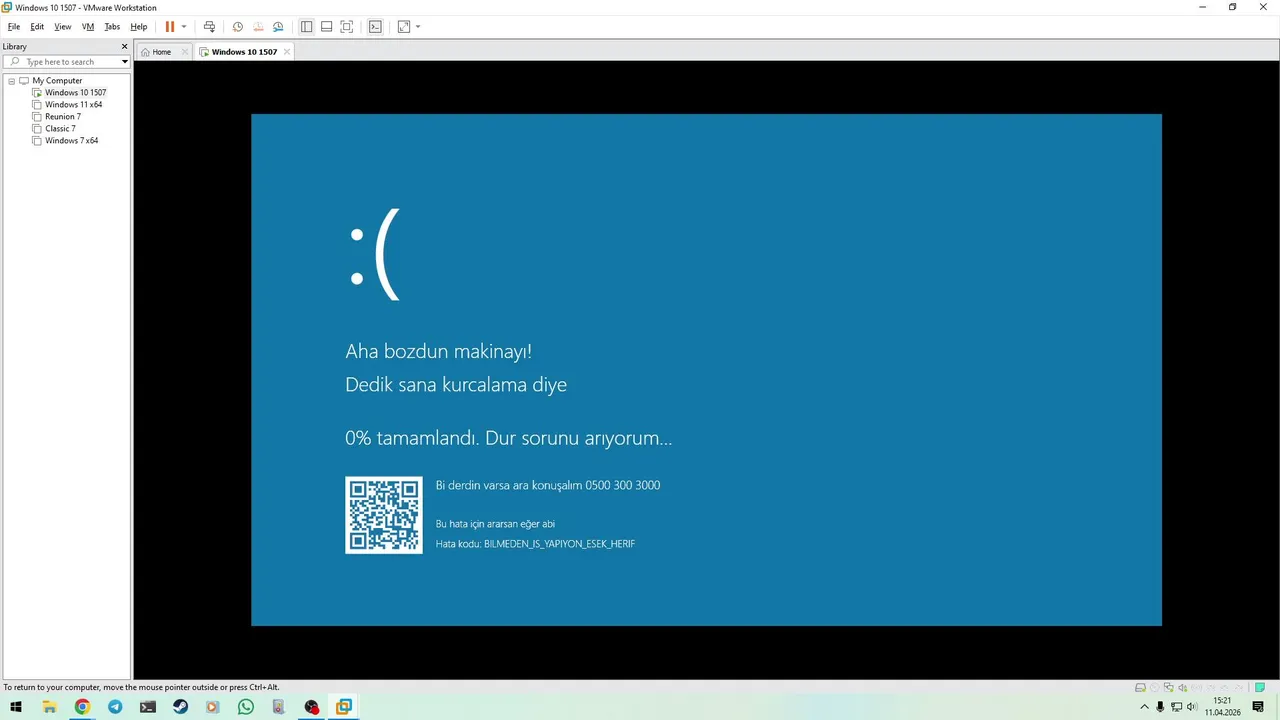1280x720 pixels.
Task: Click the microphone tray icon
Action: pos(1160,707)
